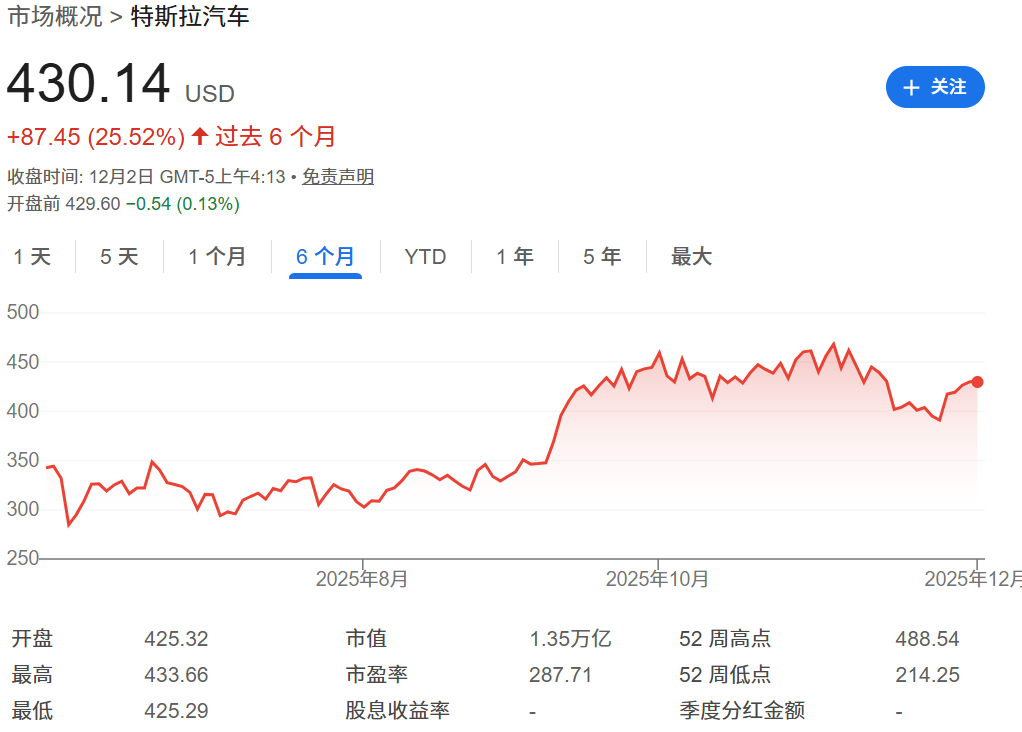Open the YTD performance view
Image resolution: width=1022 pixels, height=732 pixels.
point(426,256)
